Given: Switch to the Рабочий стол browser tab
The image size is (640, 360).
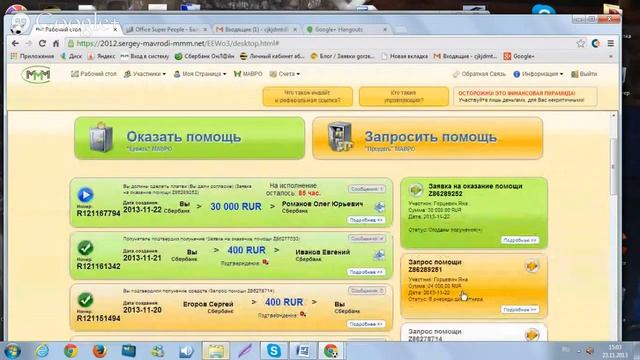Looking at the screenshot, I should point(76,29).
